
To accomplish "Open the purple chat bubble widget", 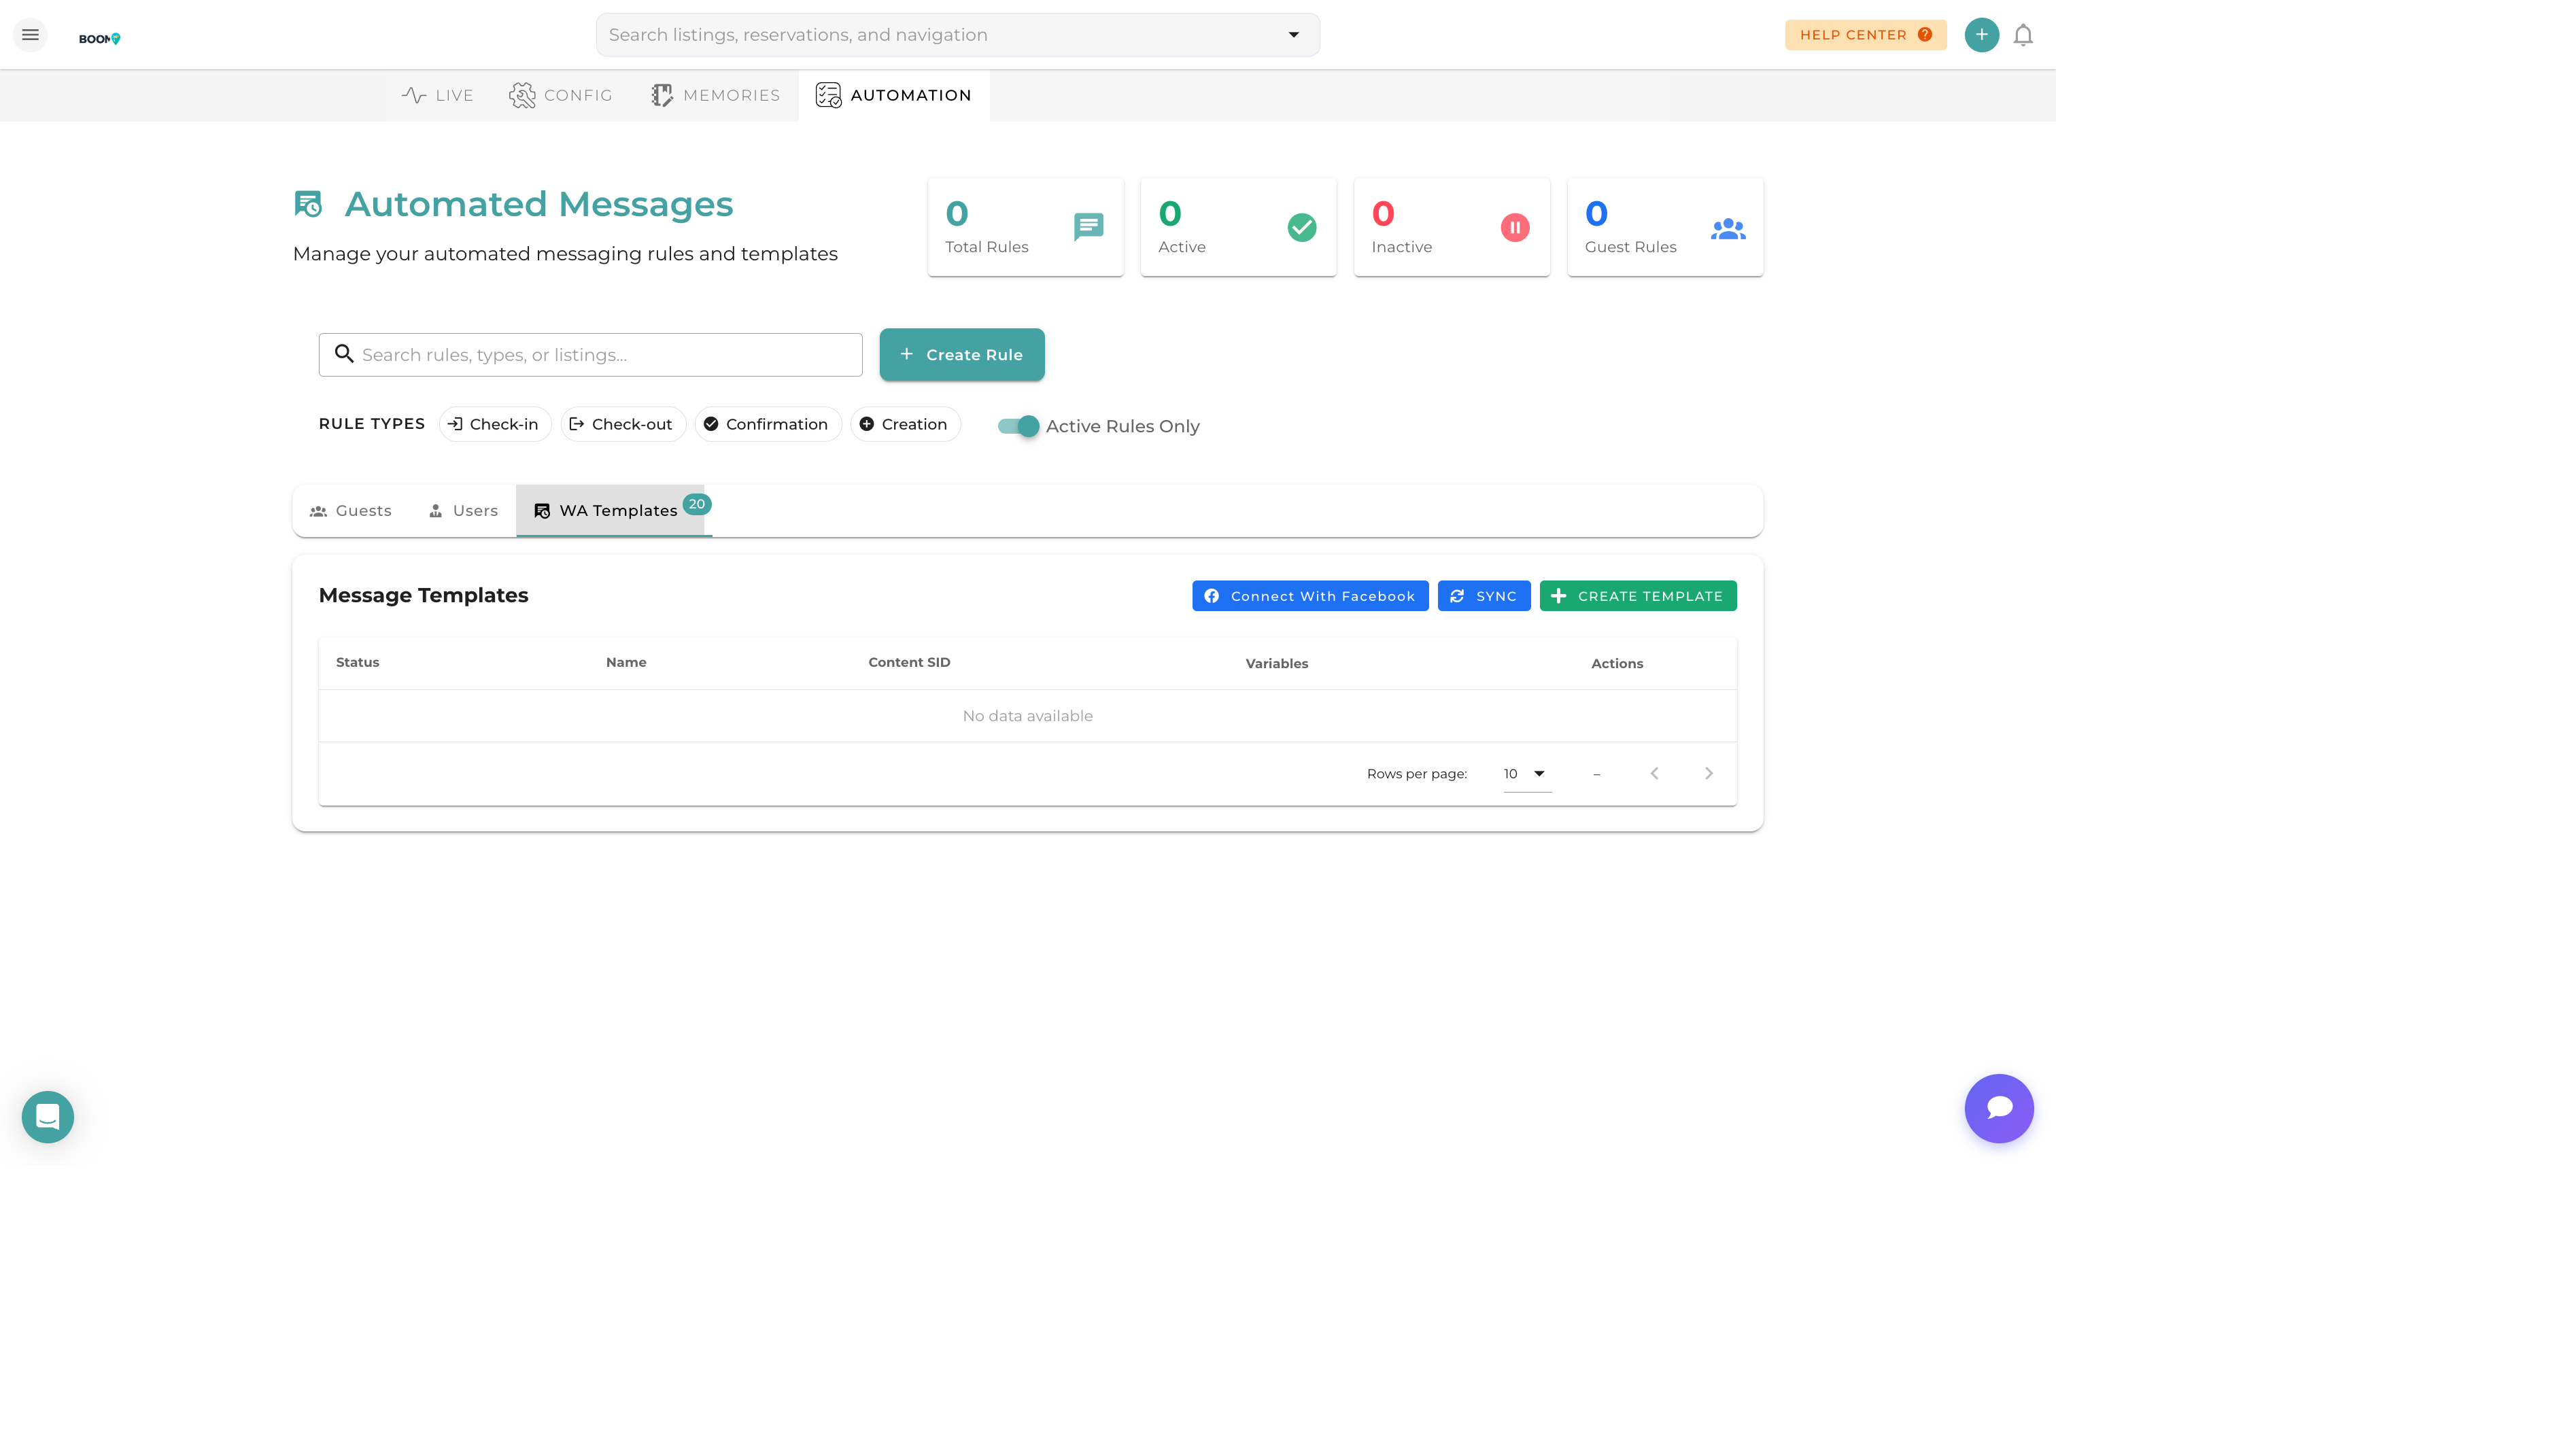I will click(x=1998, y=1108).
